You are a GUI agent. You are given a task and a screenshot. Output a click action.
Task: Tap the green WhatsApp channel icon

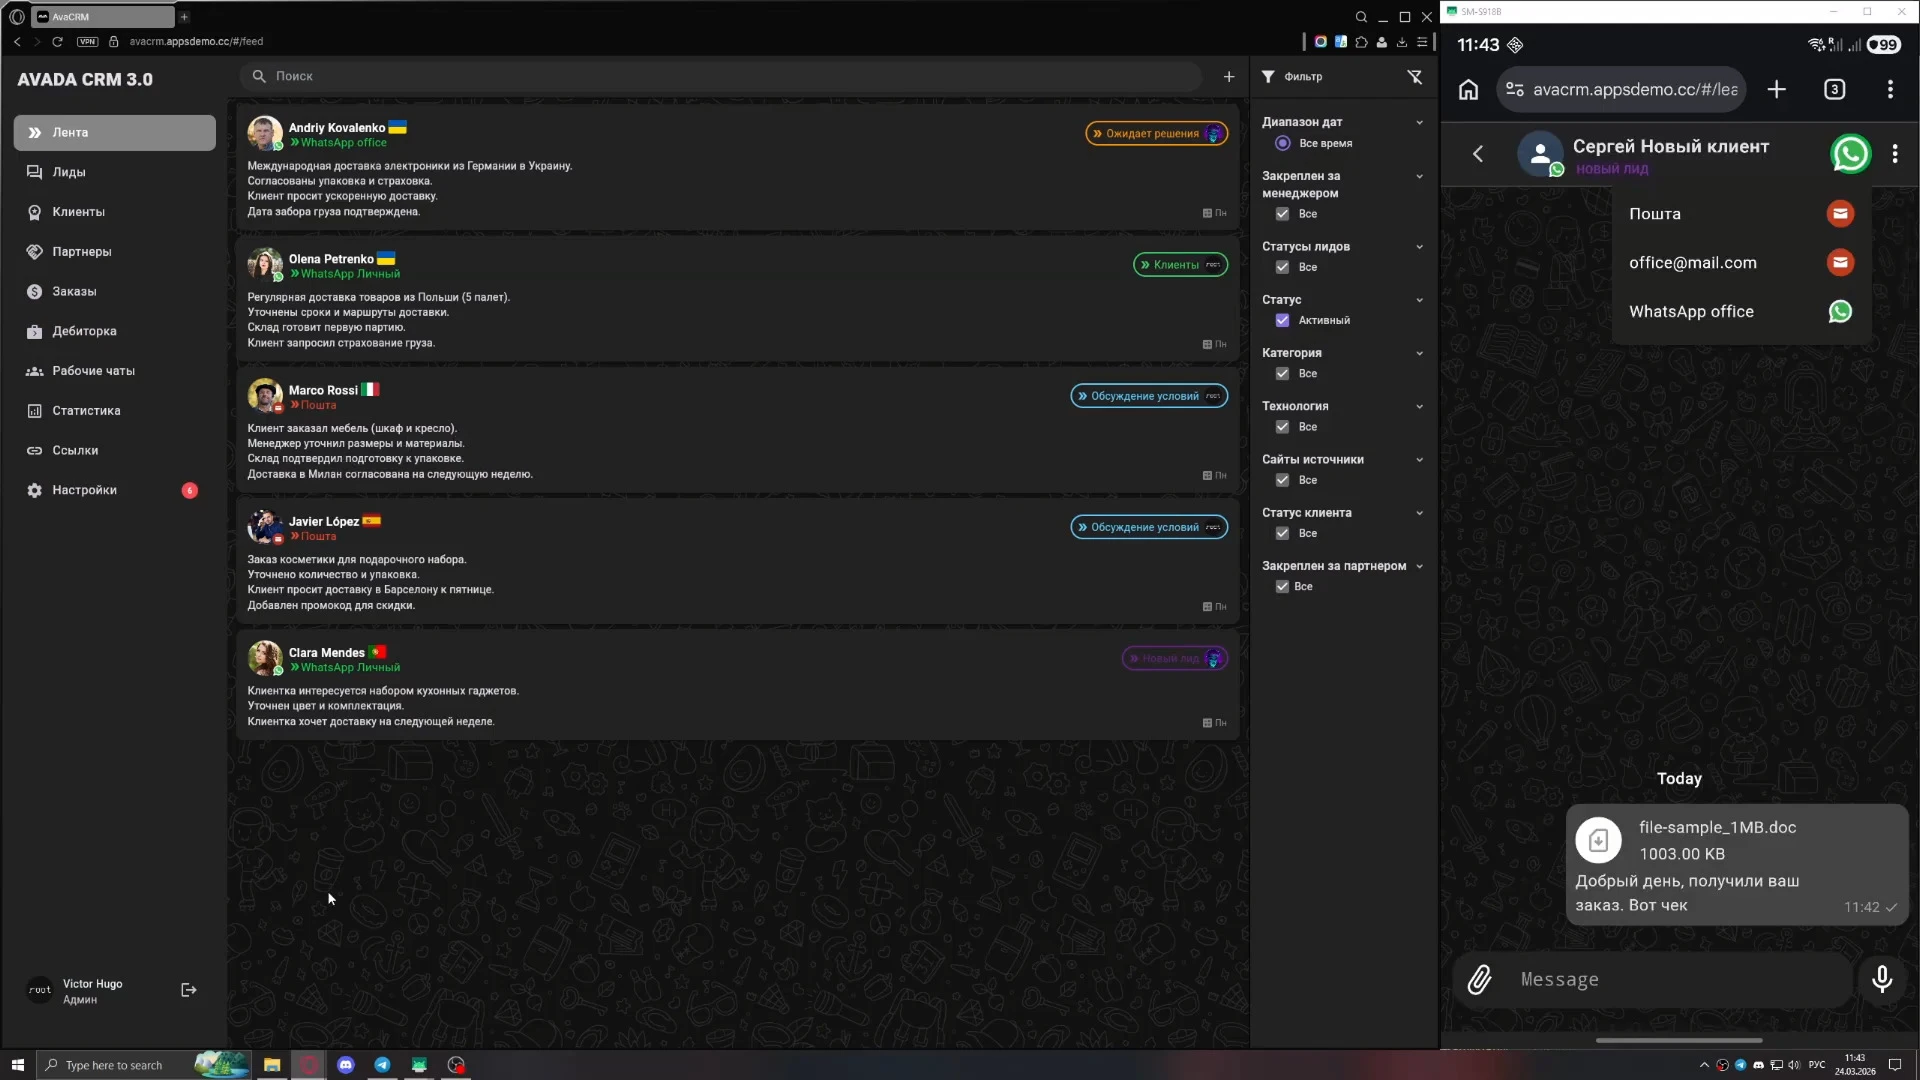[x=1850, y=154]
